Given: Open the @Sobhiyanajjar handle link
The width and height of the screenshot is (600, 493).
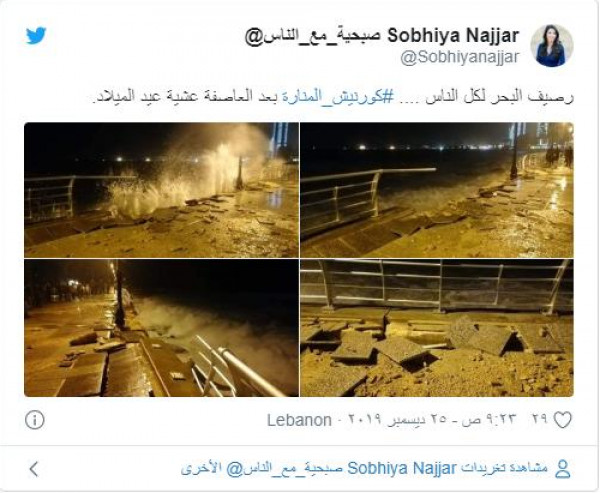Looking at the screenshot, I should pos(460,57).
